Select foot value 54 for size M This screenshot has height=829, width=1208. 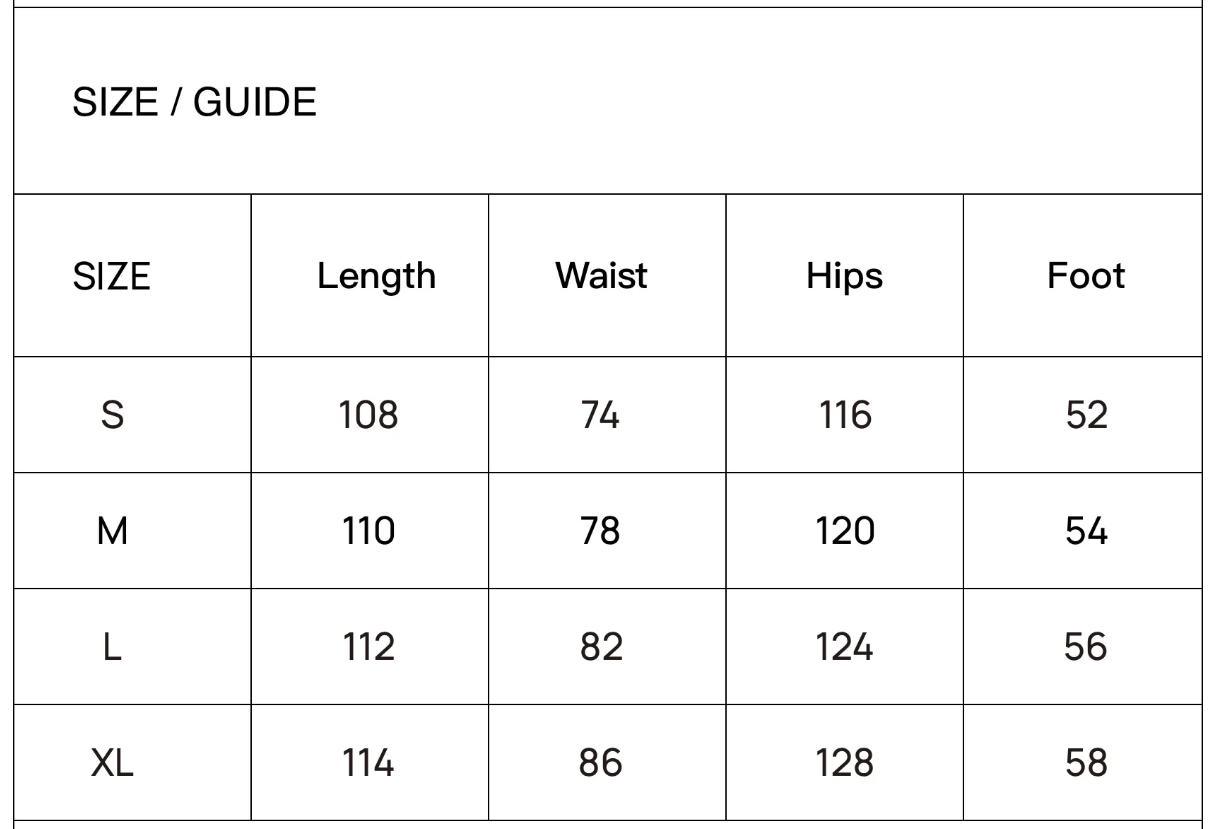point(1085,531)
